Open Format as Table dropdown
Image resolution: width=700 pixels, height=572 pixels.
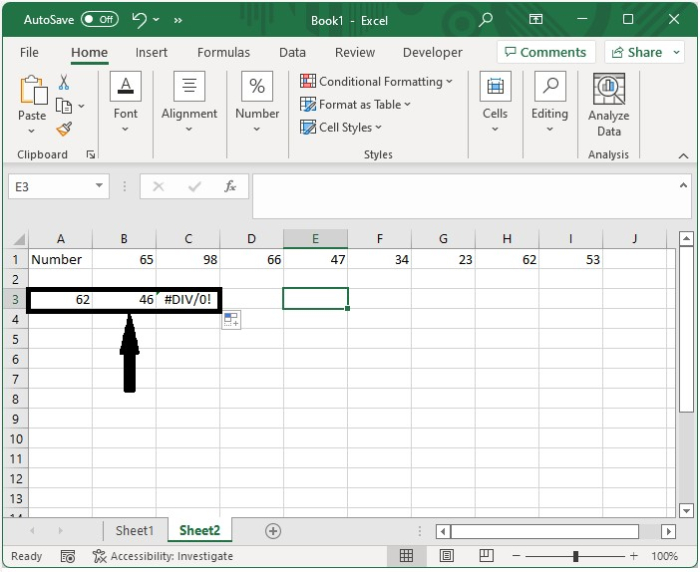[x=355, y=104]
